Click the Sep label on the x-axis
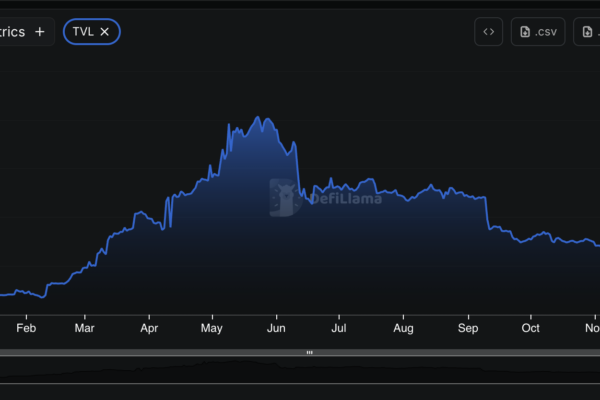Image resolution: width=600 pixels, height=400 pixels. (x=468, y=328)
